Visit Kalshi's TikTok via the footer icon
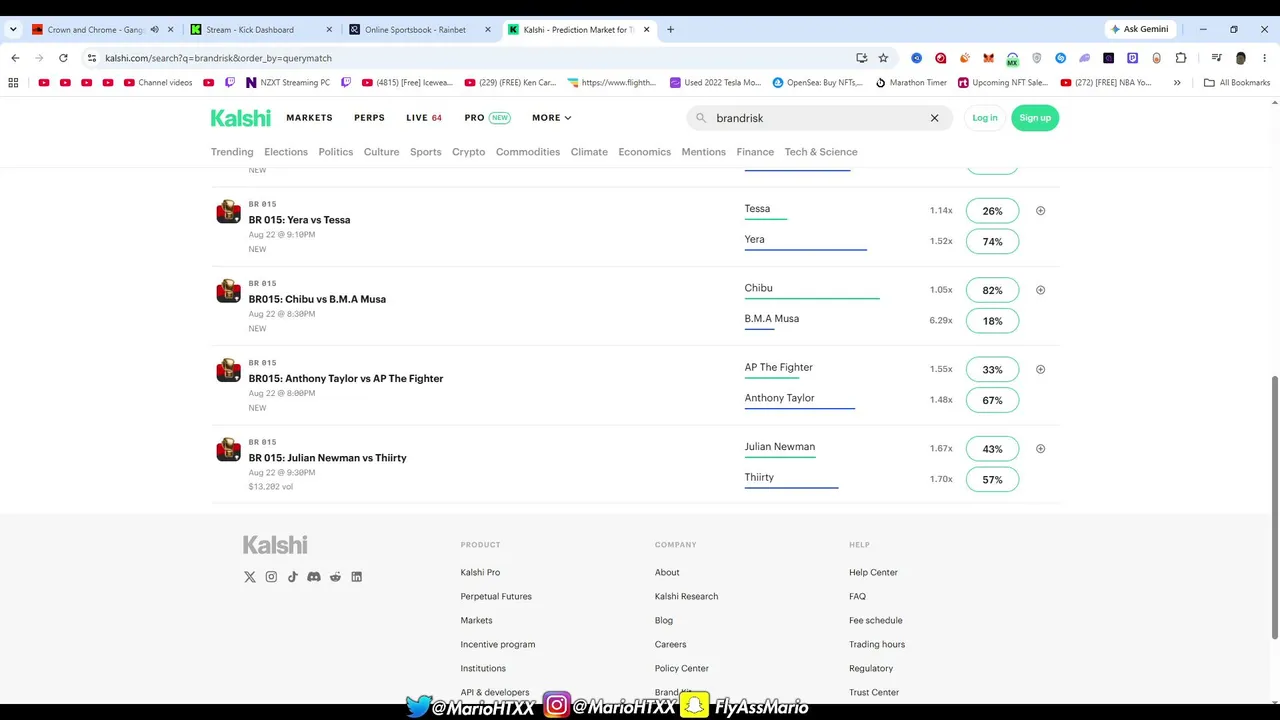Image resolution: width=1280 pixels, height=720 pixels. pos(293,577)
